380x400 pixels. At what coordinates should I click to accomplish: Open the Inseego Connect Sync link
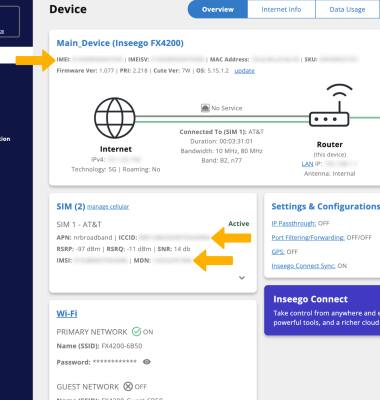click(x=303, y=266)
